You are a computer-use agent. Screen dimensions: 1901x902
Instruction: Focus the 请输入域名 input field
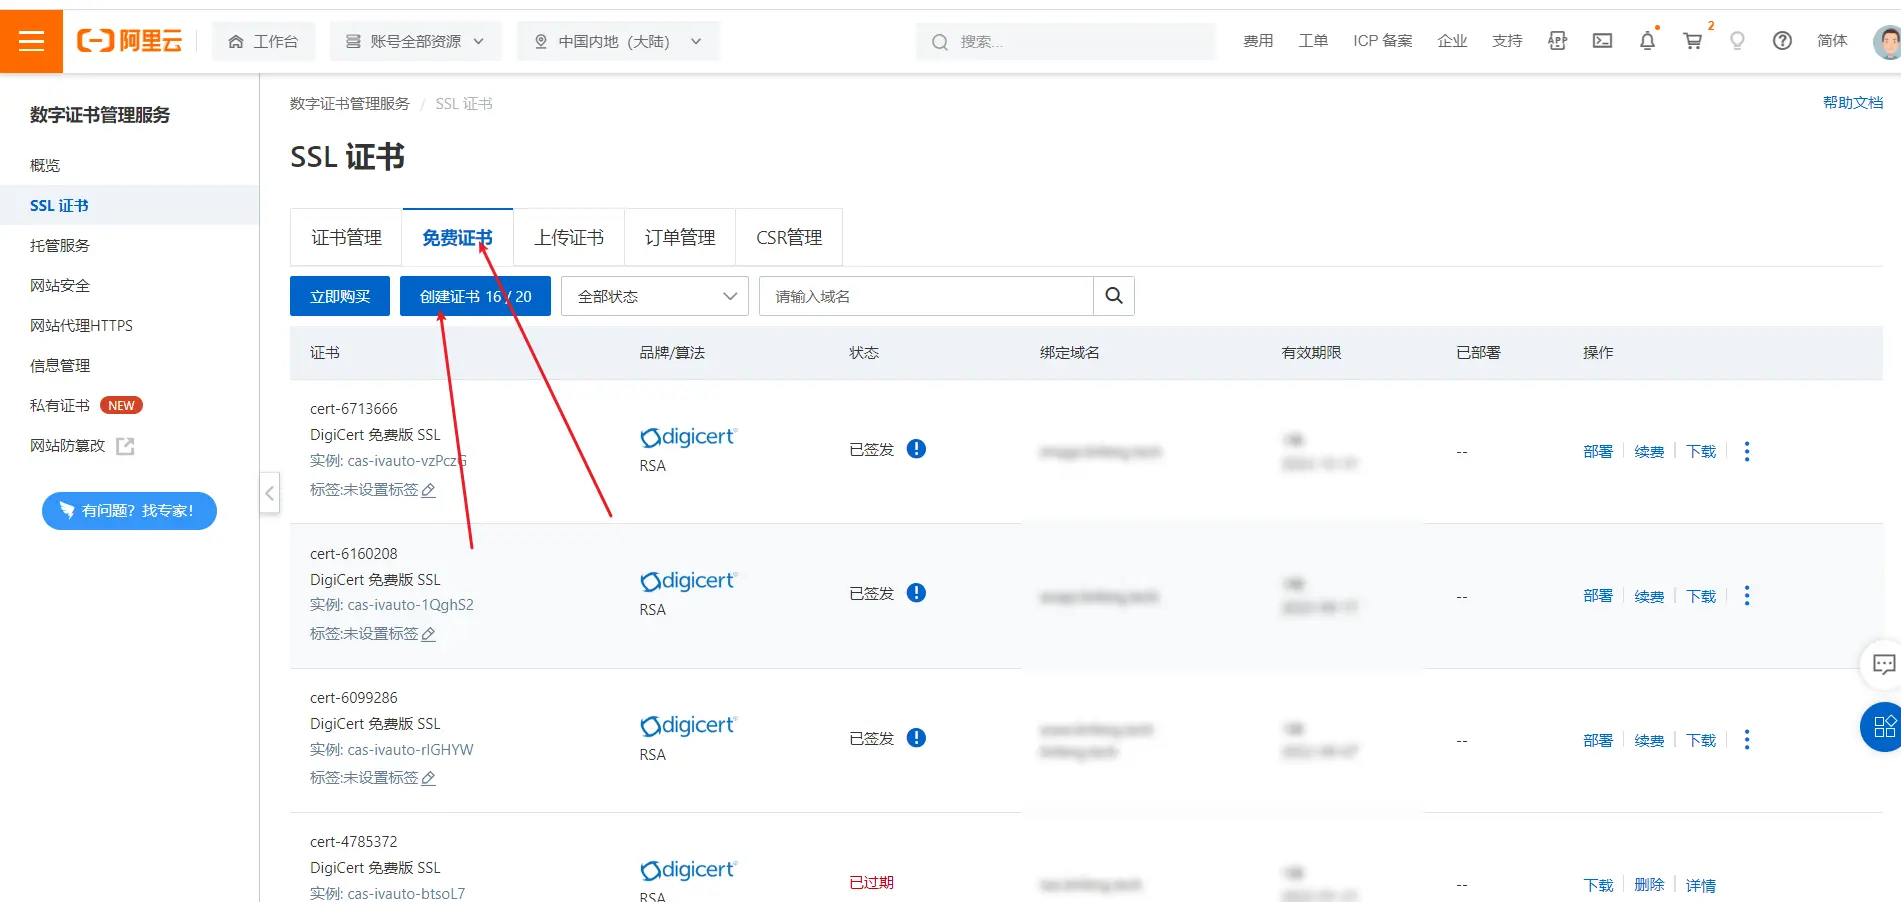[x=926, y=296]
